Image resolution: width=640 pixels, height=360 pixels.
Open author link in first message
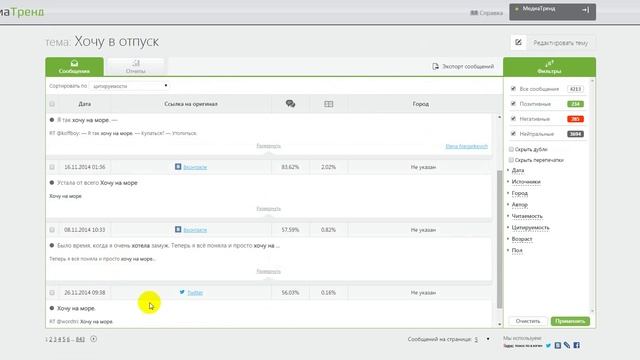(467, 146)
